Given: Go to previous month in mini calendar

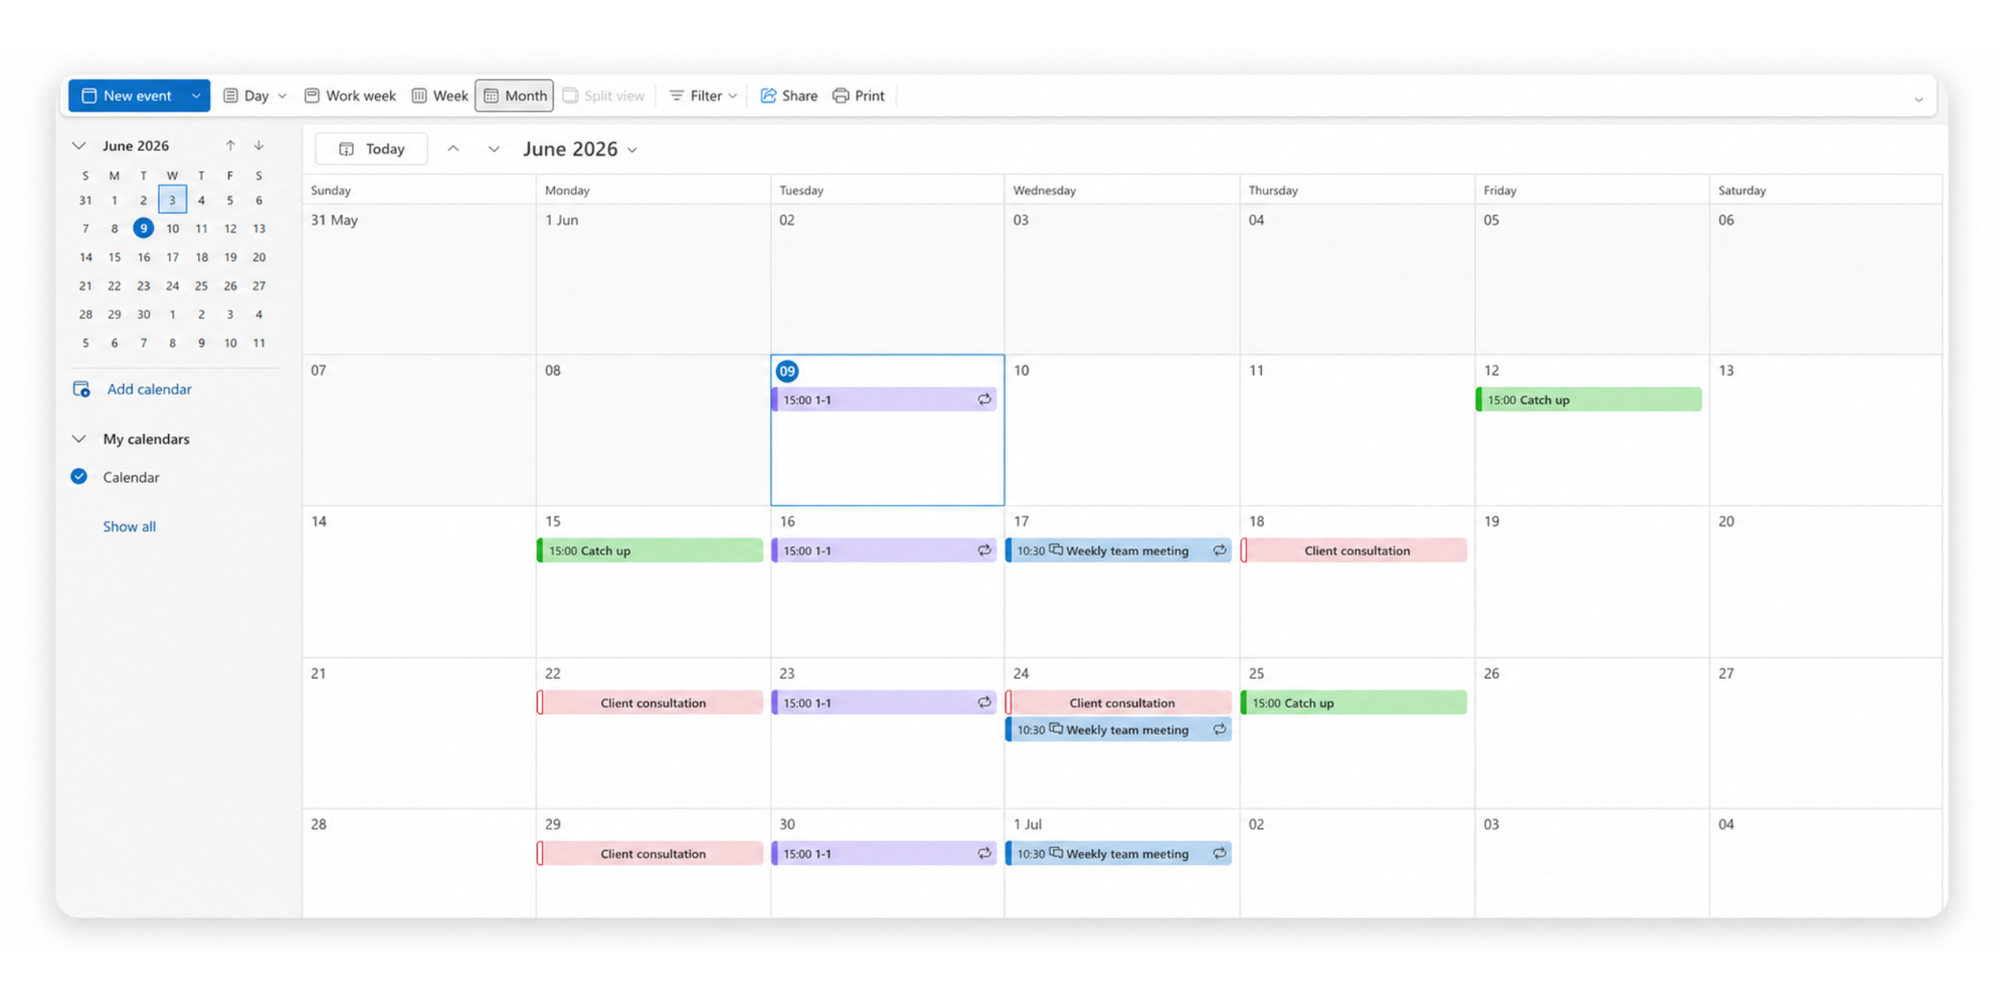Looking at the screenshot, I should [x=230, y=146].
